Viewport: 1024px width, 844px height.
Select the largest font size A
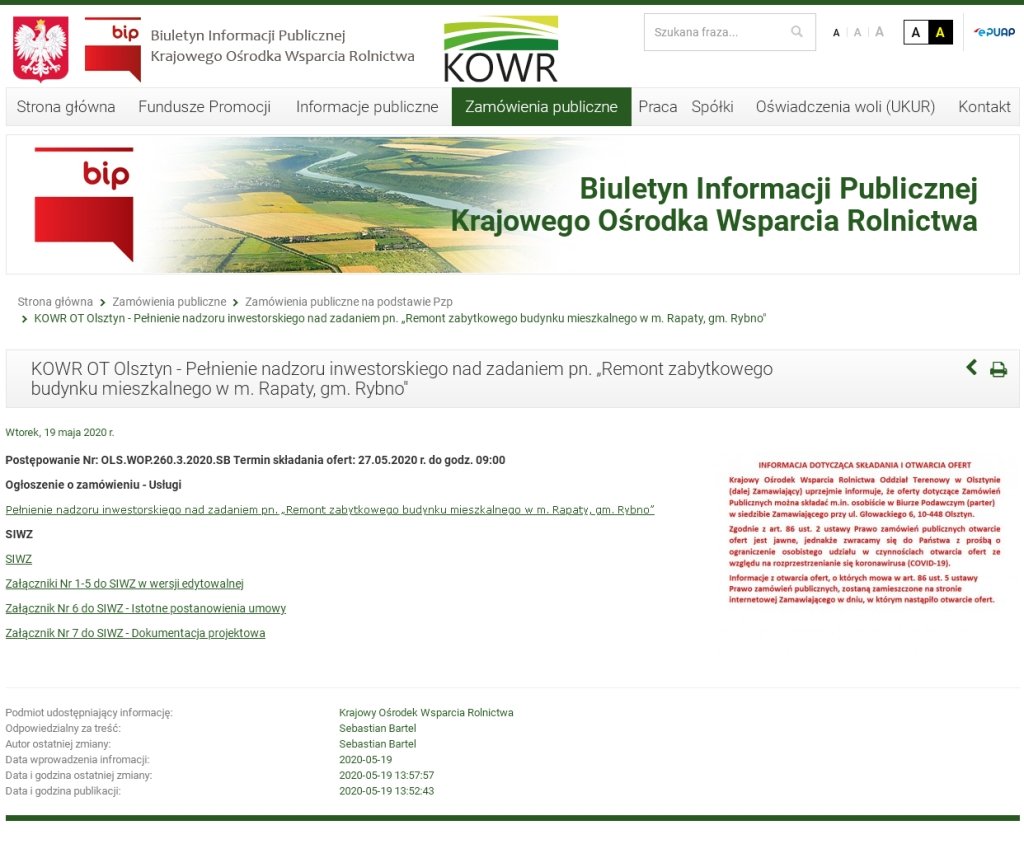tap(879, 32)
